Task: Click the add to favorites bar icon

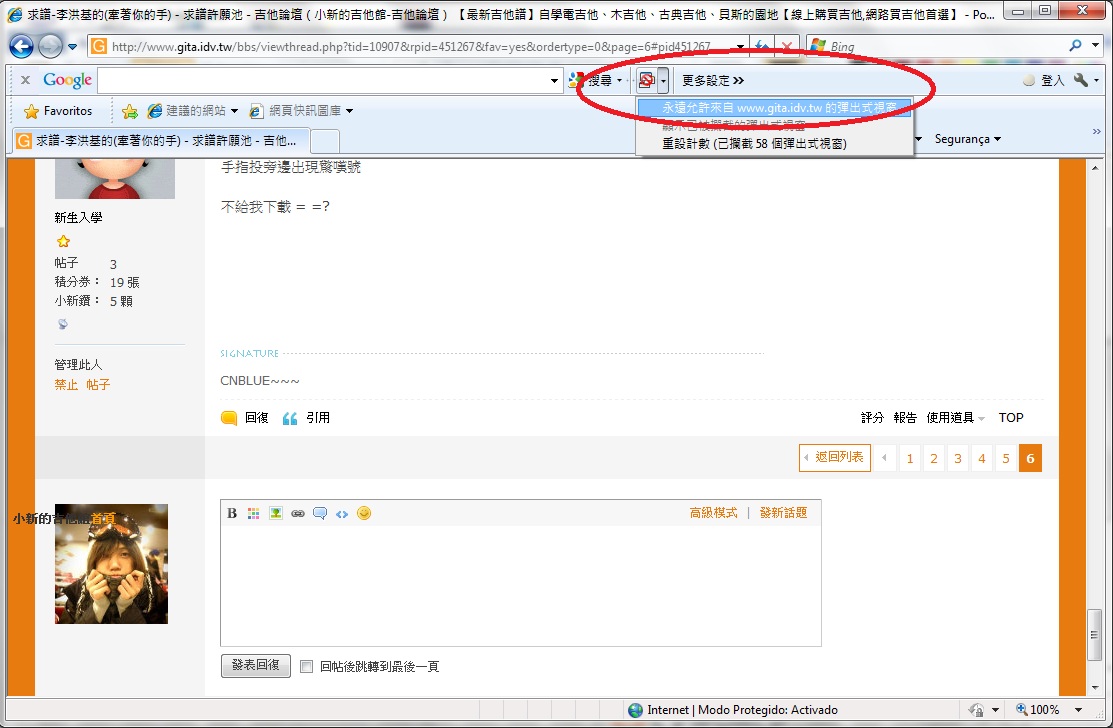Action: (129, 111)
